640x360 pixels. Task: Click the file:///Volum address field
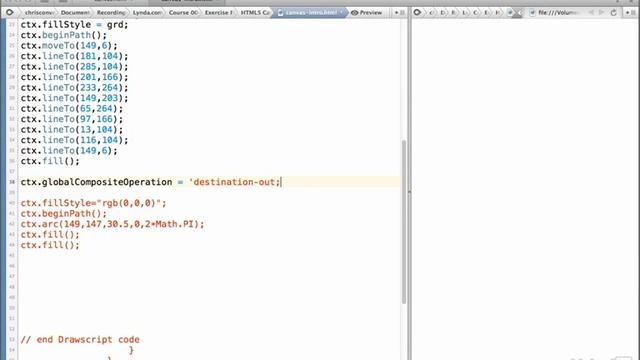(x=557, y=13)
